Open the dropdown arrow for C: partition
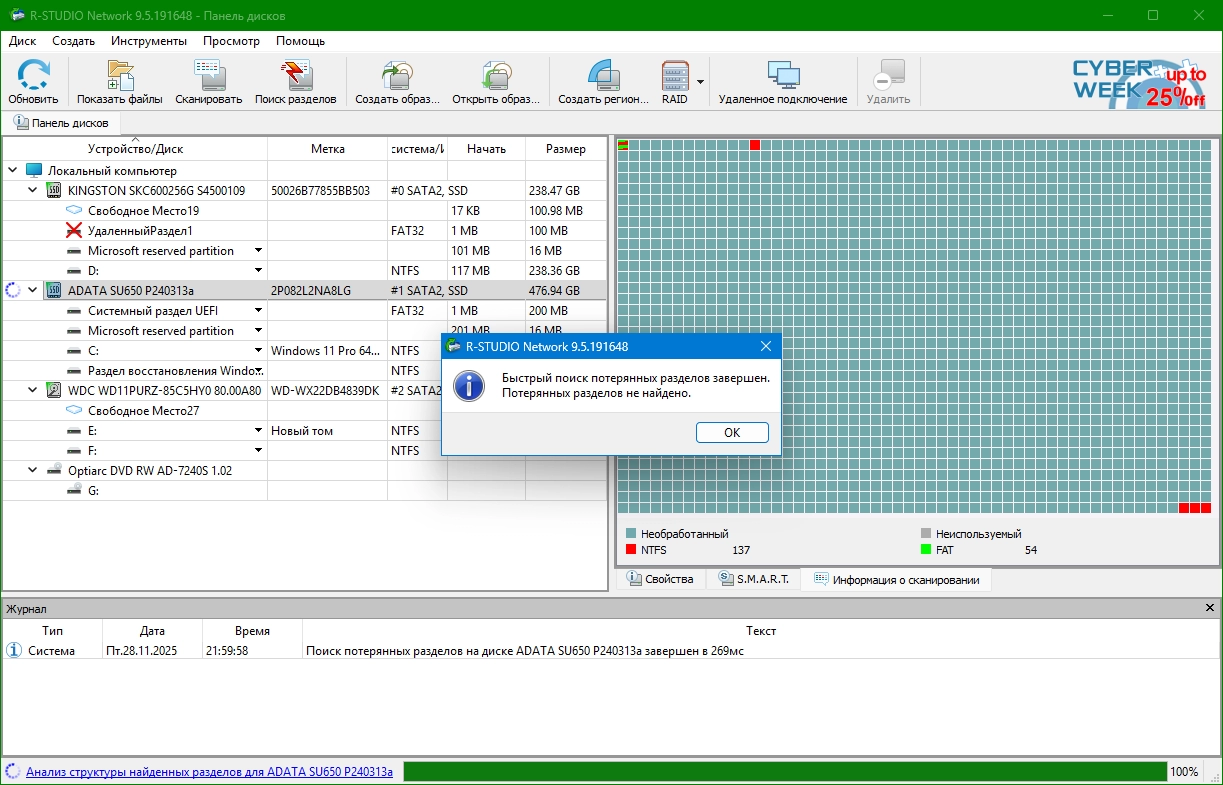The height and width of the screenshot is (785, 1223). click(x=258, y=350)
